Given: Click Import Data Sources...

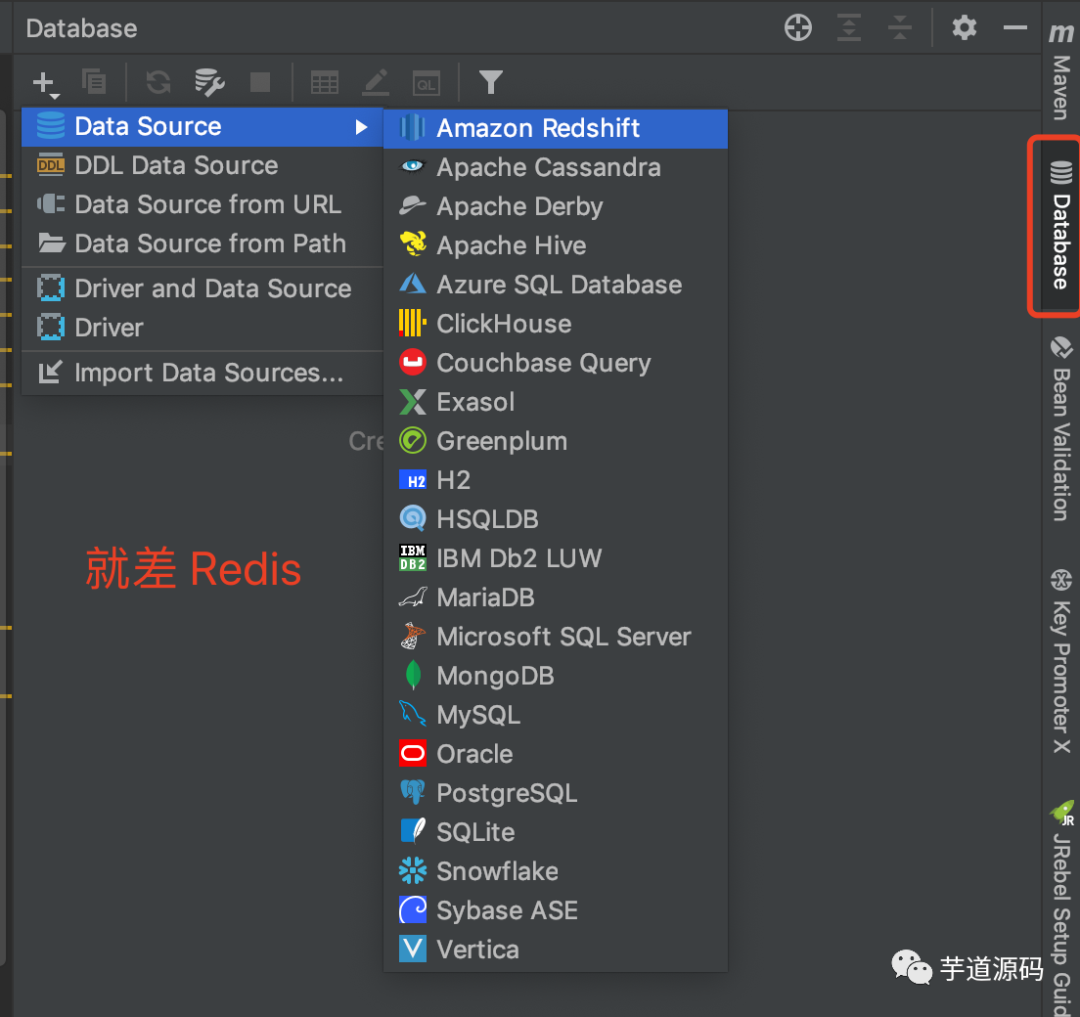Looking at the screenshot, I should click(202, 373).
